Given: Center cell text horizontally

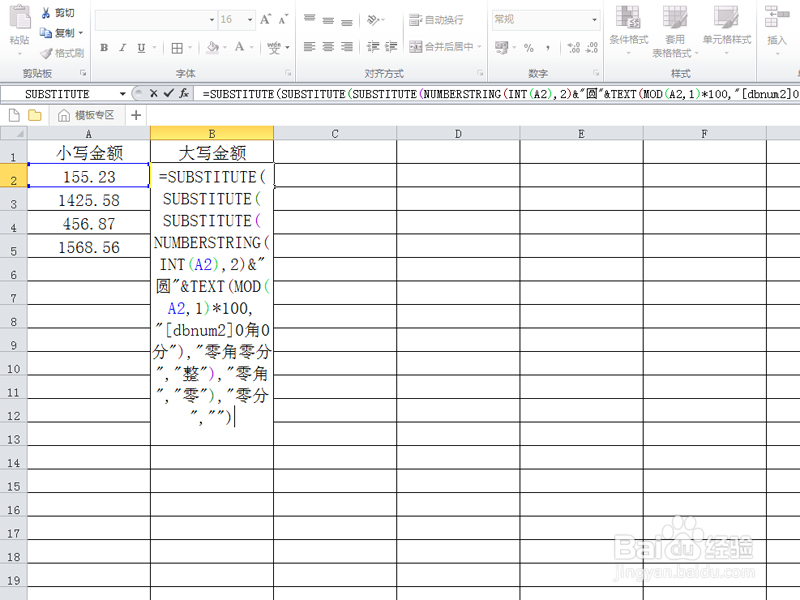Looking at the screenshot, I should 328,47.
